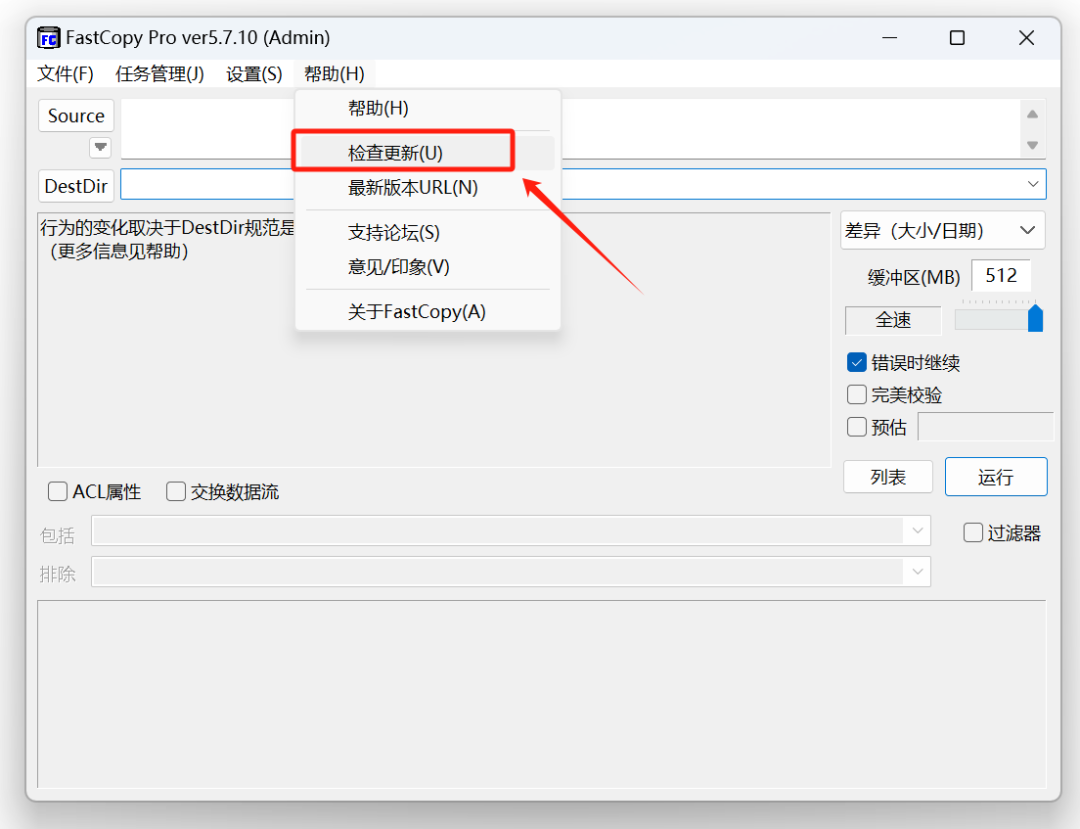Enable the ACL属性 checkbox

[57, 492]
